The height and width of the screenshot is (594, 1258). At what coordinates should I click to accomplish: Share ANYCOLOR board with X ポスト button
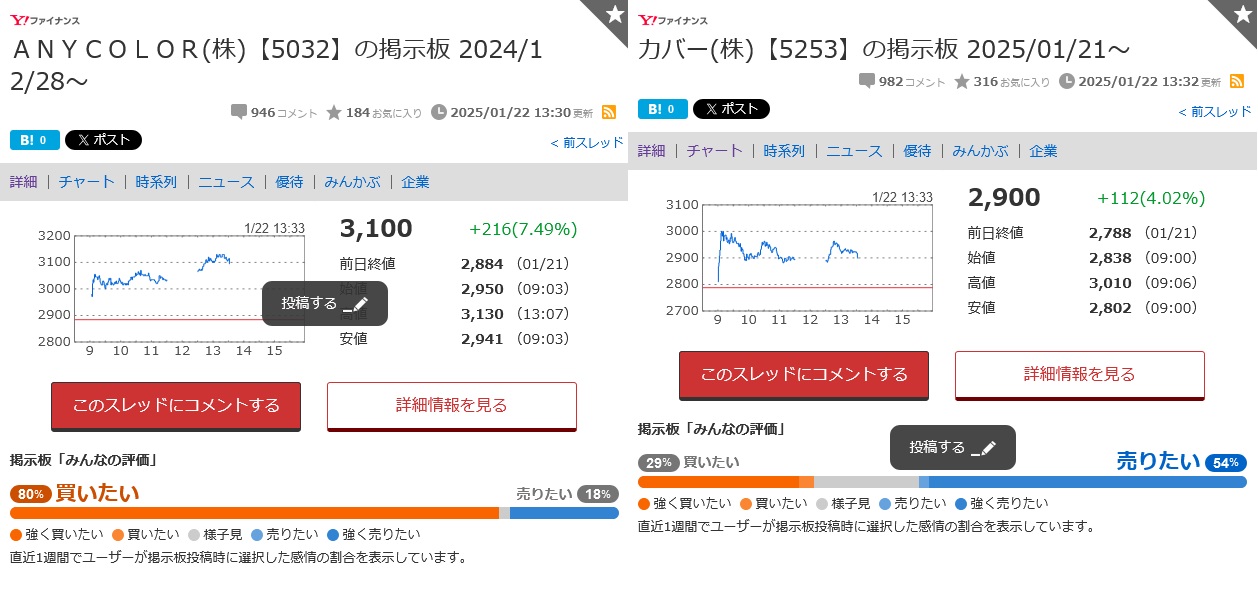point(103,140)
